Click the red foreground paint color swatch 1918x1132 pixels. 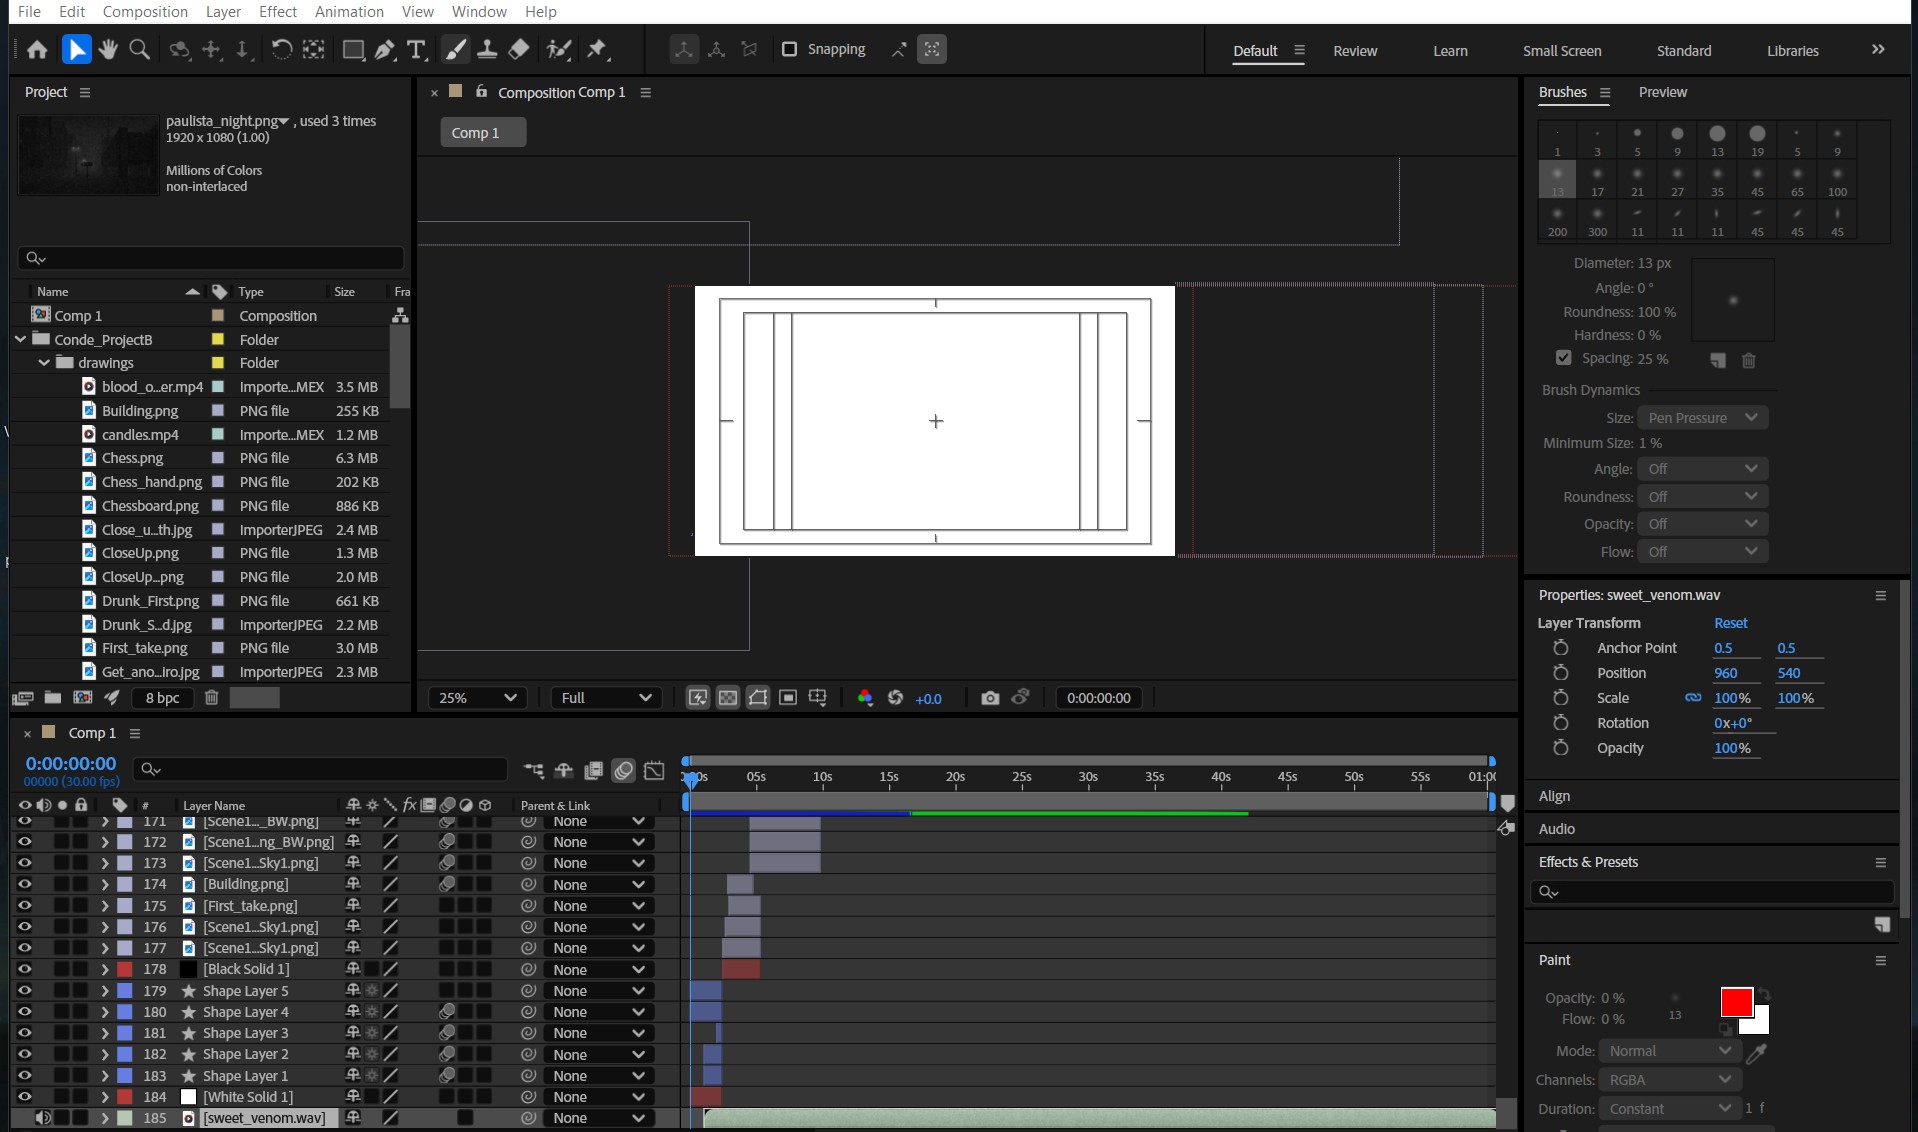point(1735,1001)
